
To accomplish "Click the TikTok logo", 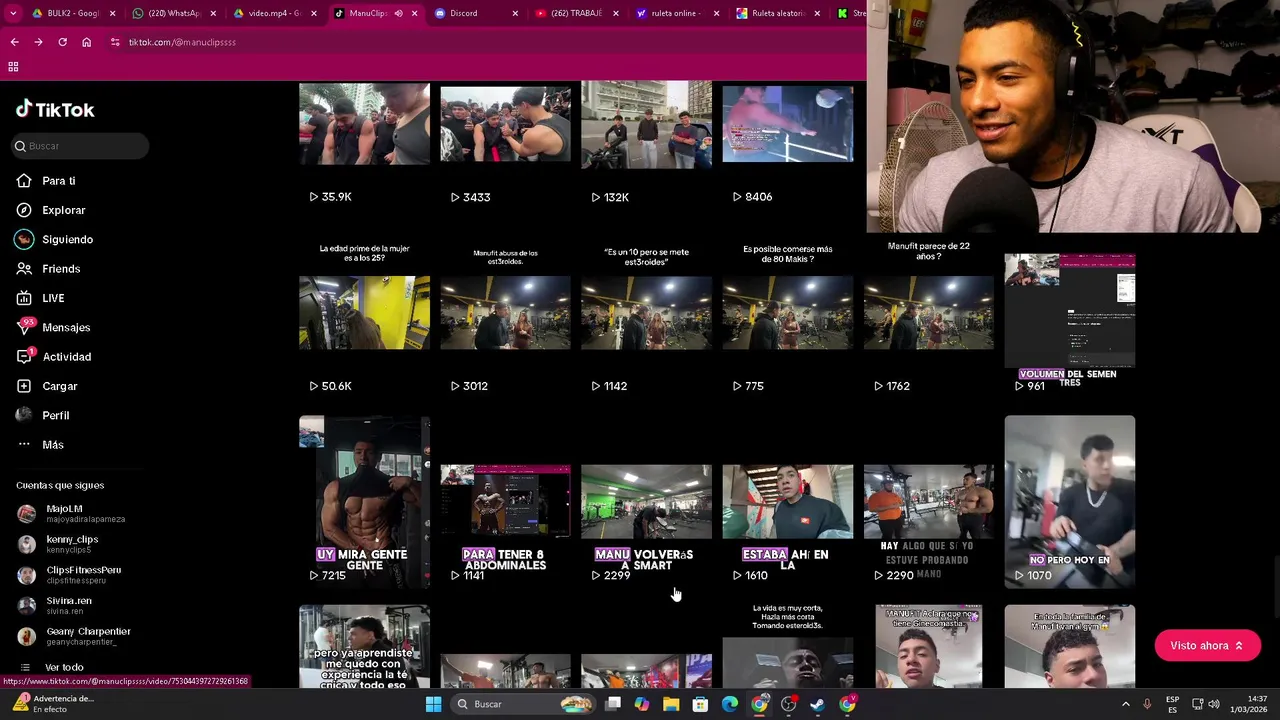I will point(55,109).
